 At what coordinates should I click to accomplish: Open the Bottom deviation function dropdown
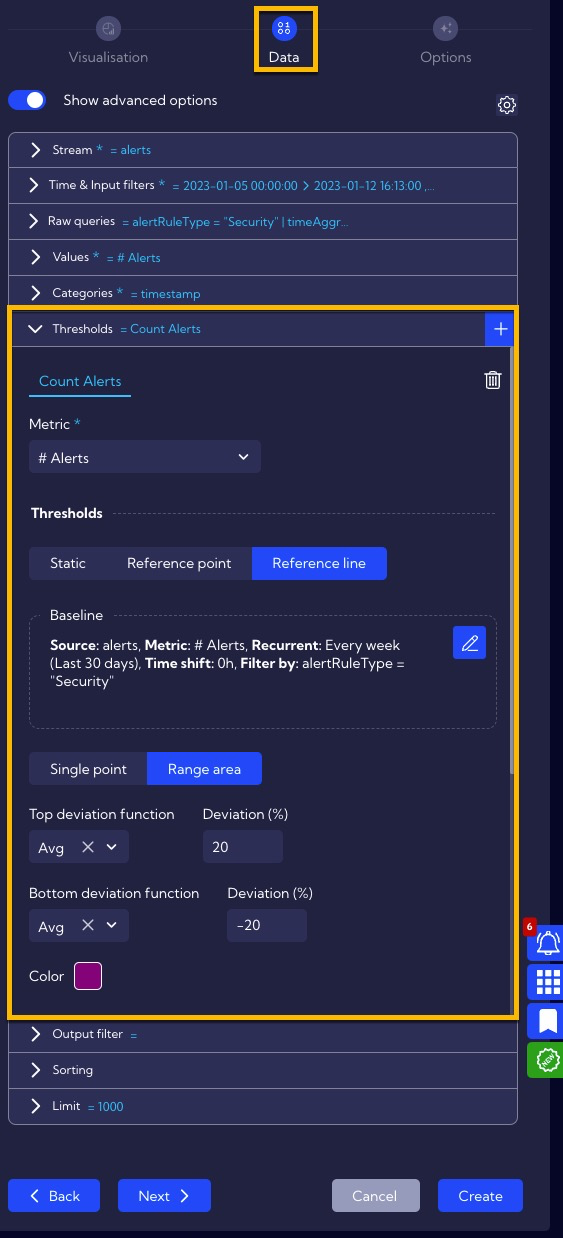[x=112, y=926]
